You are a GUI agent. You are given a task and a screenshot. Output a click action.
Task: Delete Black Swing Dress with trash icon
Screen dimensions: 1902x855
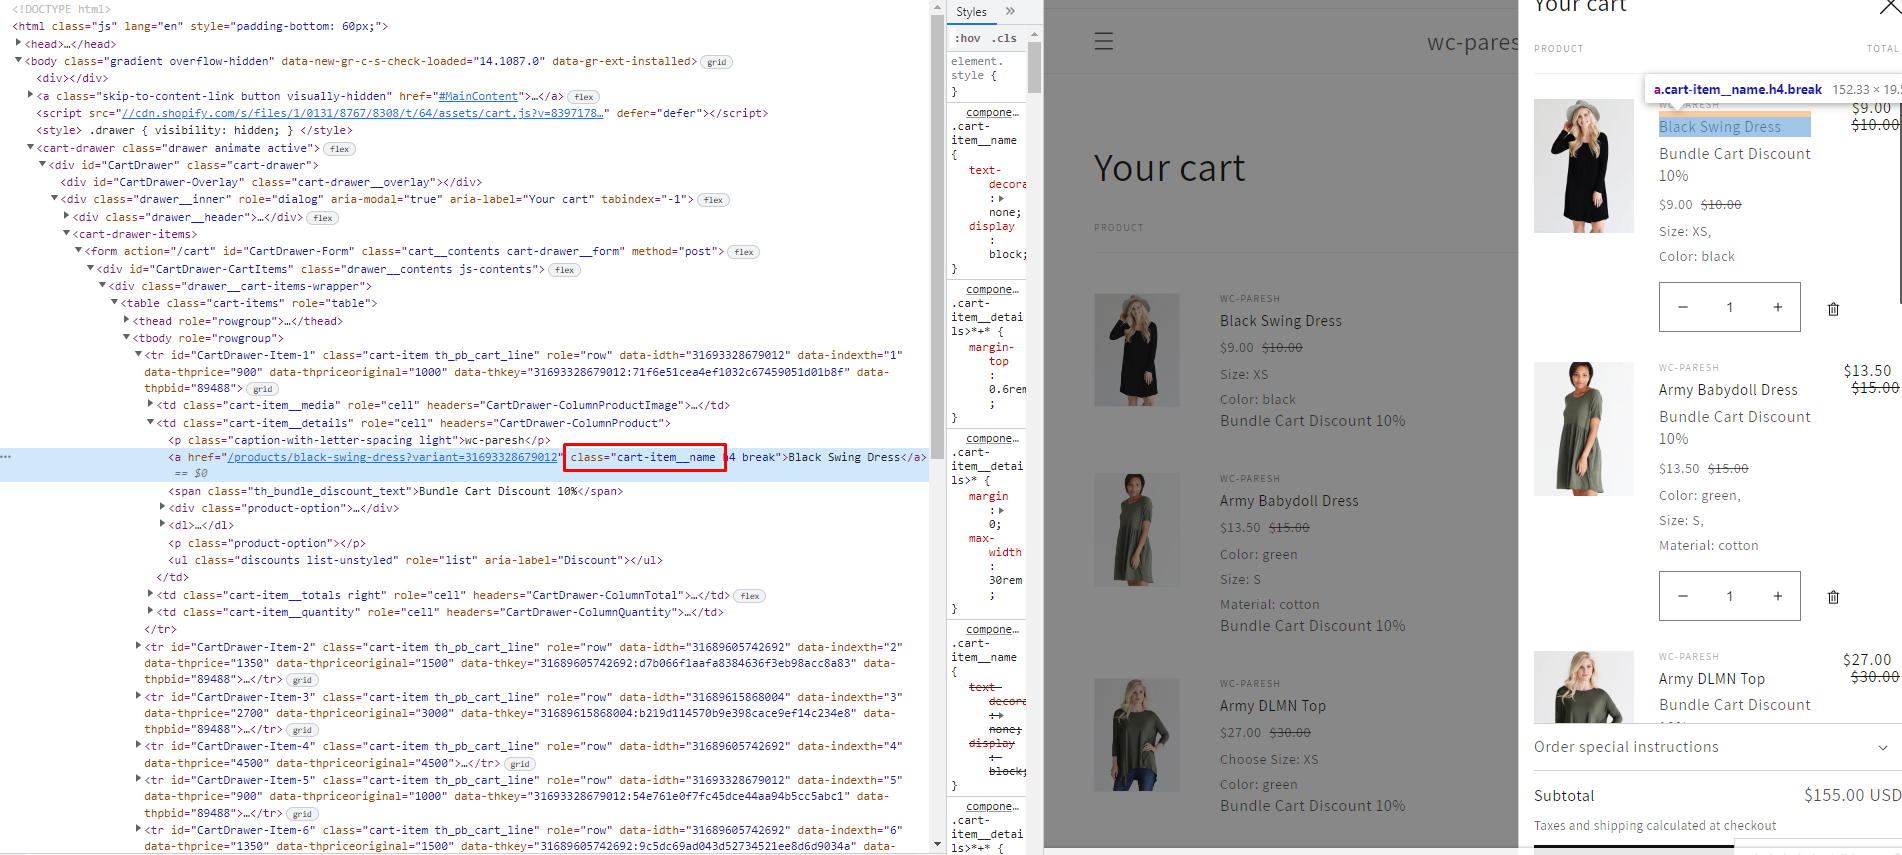pyautogui.click(x=1833, y=309)
